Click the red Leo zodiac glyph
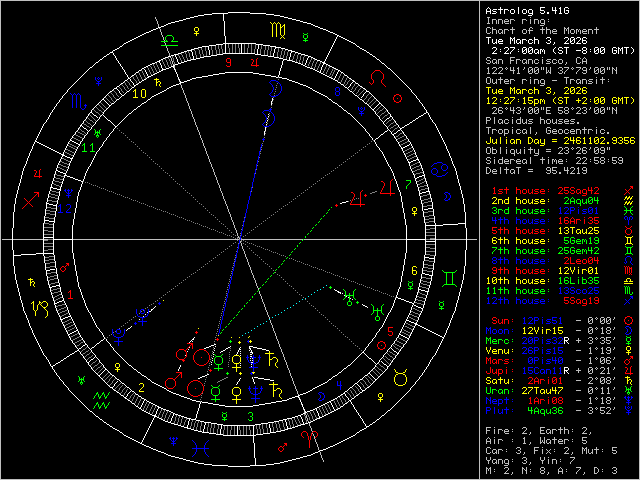This screenshot has height=480, width=640. [378, 75]
